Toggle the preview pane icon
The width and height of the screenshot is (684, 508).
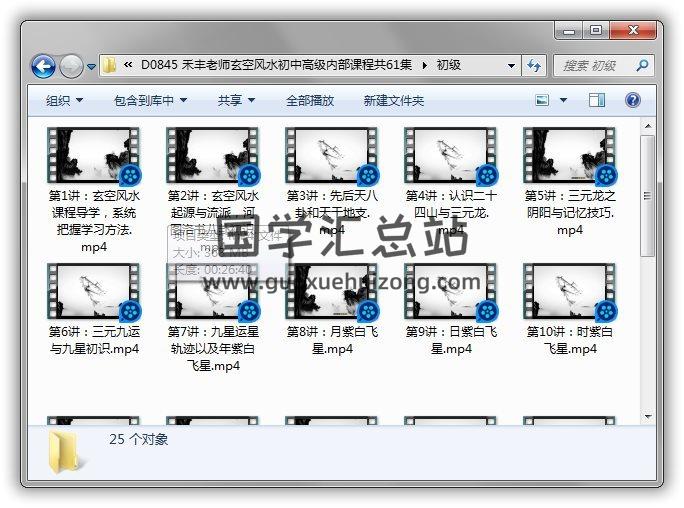[x=597, y=101]
